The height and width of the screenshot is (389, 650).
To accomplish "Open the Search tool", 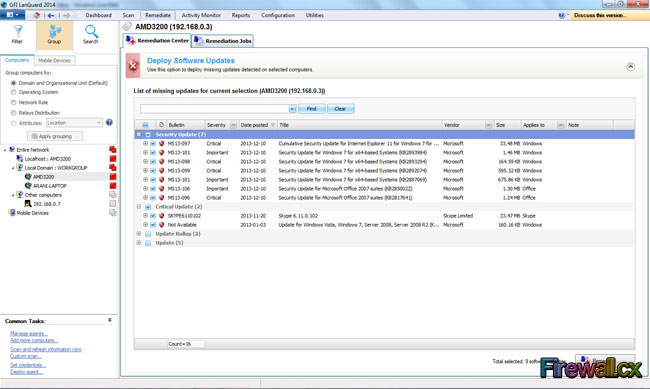I will 91,35.
